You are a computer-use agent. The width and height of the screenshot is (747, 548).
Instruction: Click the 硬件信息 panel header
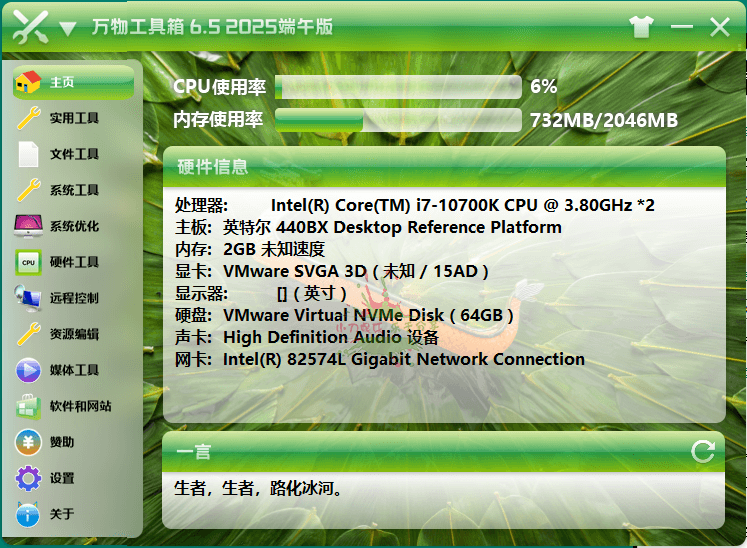[x=443, y=167]
